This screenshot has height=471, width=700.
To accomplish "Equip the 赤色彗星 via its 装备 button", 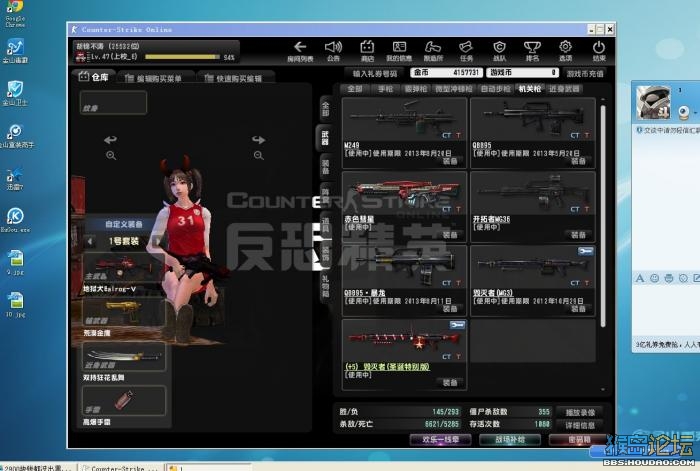I will coord(450,234).
